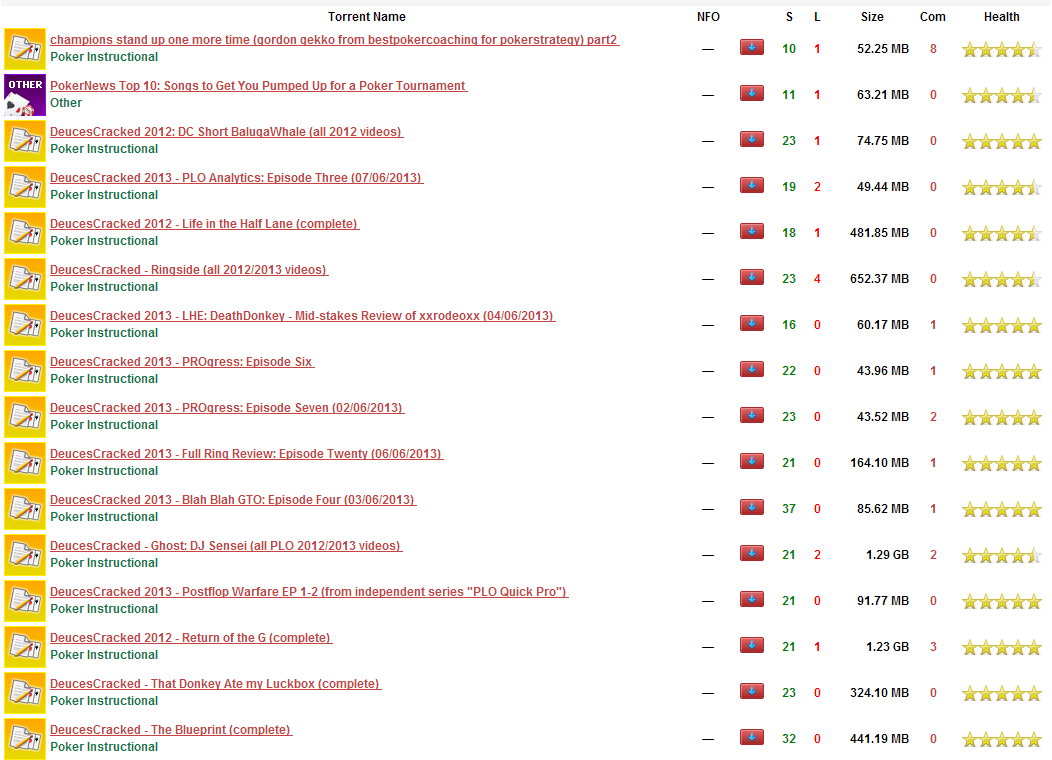
Task: Click the download arrow for PLO Analytics: Episode Three
Action: pos(751,185)
